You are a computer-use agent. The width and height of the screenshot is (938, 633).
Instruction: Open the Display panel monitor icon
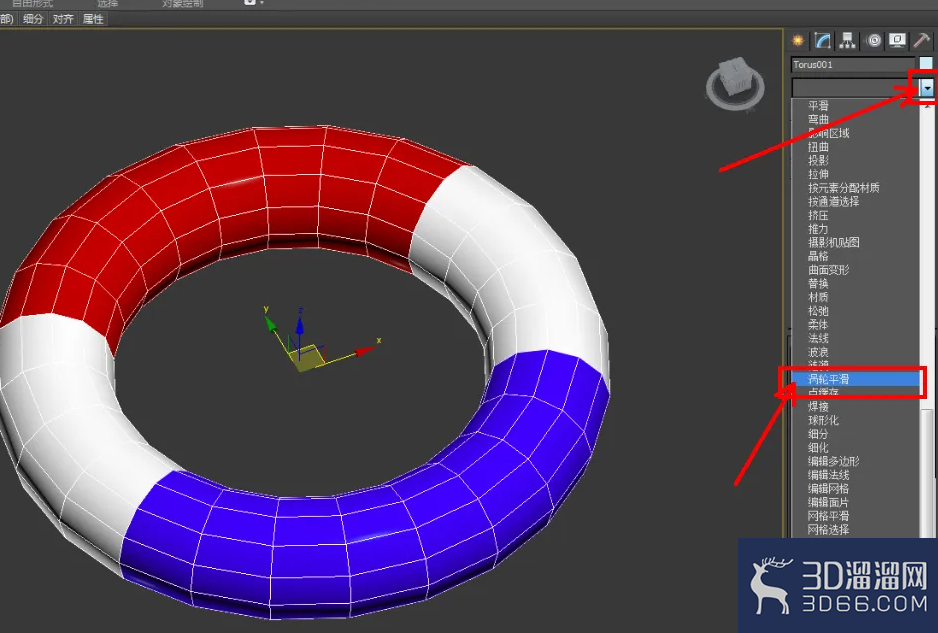897,41
